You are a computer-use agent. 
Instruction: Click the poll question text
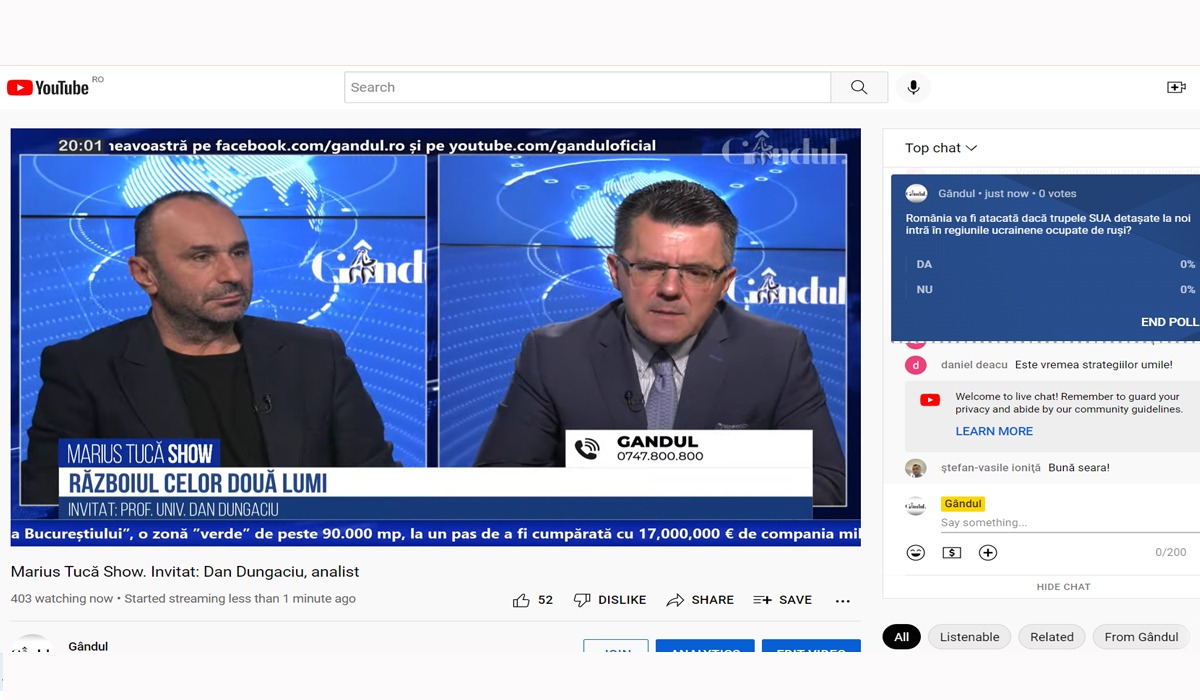[1048, 224]
